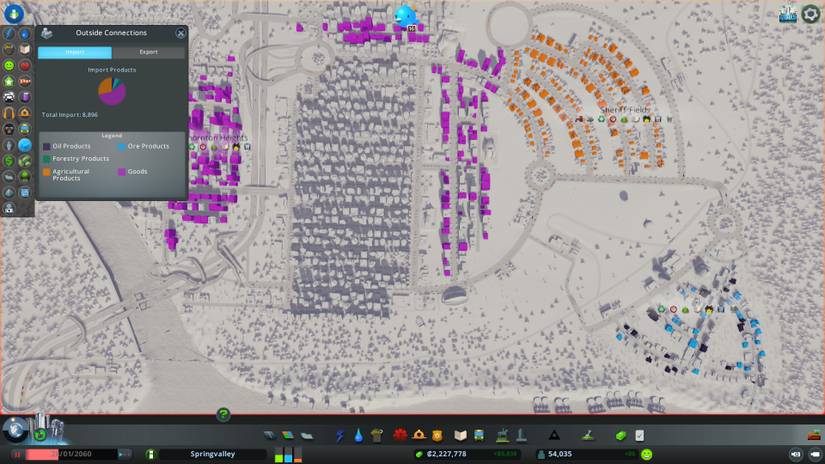
Task: Change the game speed button
Action: (125, 454)
